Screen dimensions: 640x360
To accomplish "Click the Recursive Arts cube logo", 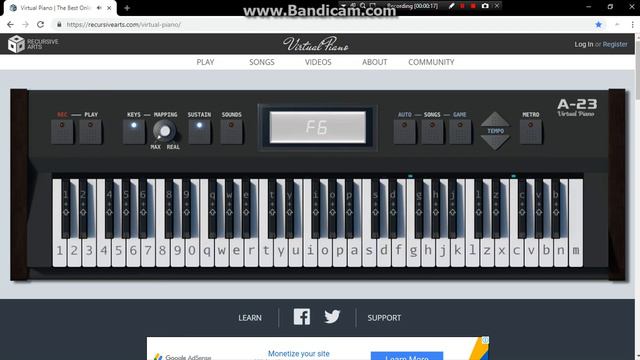I will tap(16, 44).
